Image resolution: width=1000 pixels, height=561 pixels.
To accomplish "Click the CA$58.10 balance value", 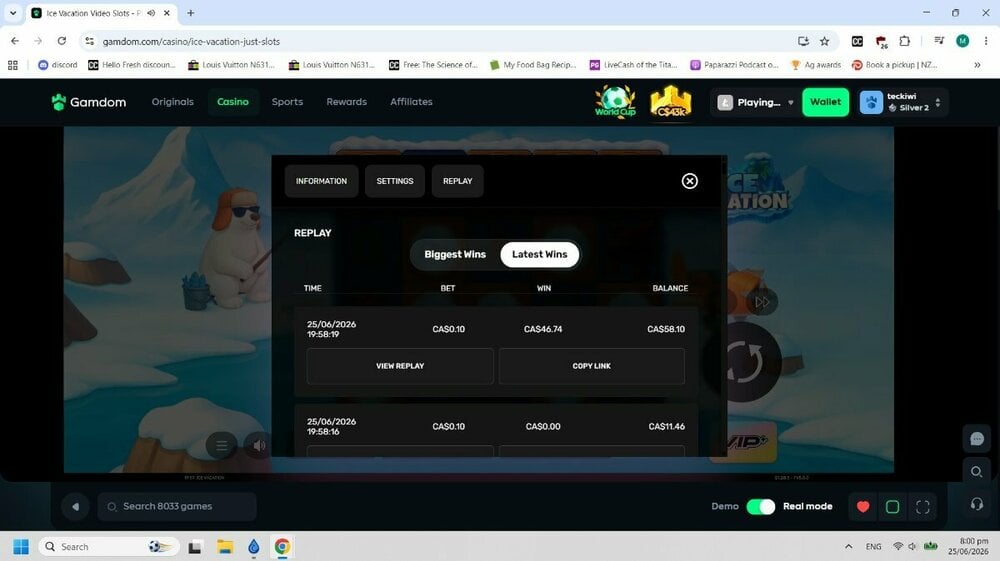I will coord(666,330).
